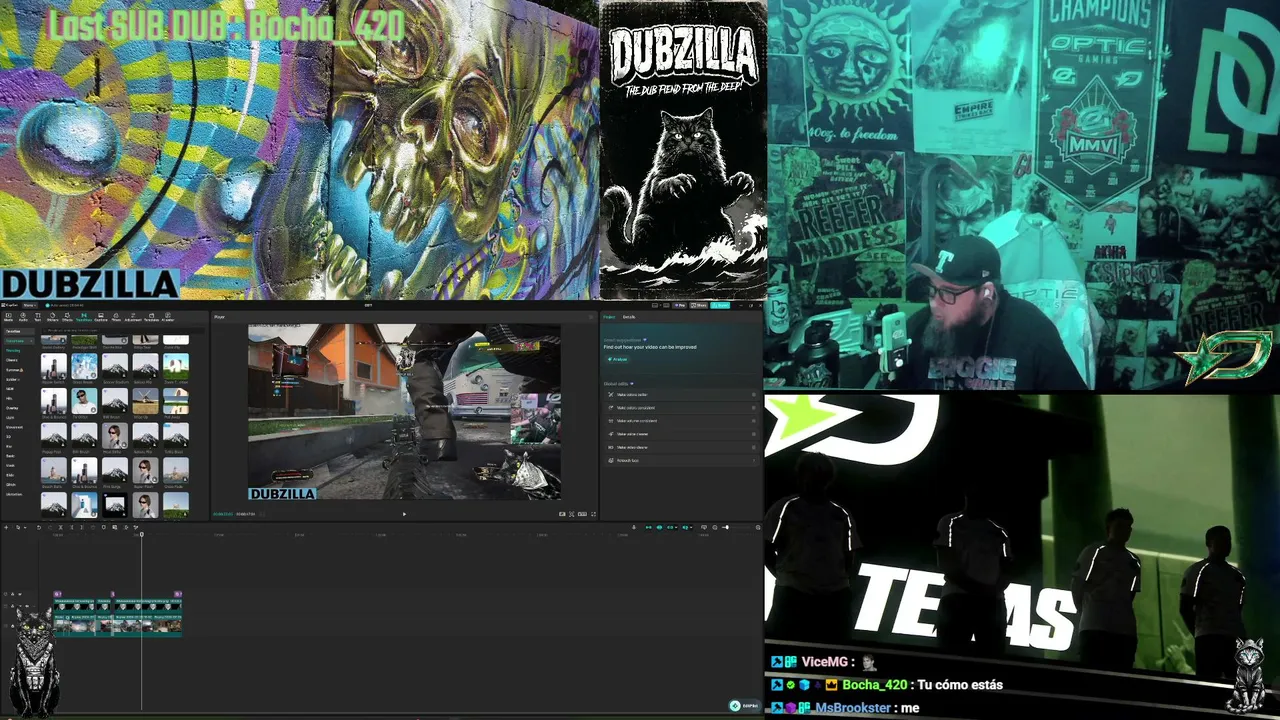This screenshot has width=1280, height=720.
Task: Toggle the Make voice clearer switch
Action: pos(753,434)
